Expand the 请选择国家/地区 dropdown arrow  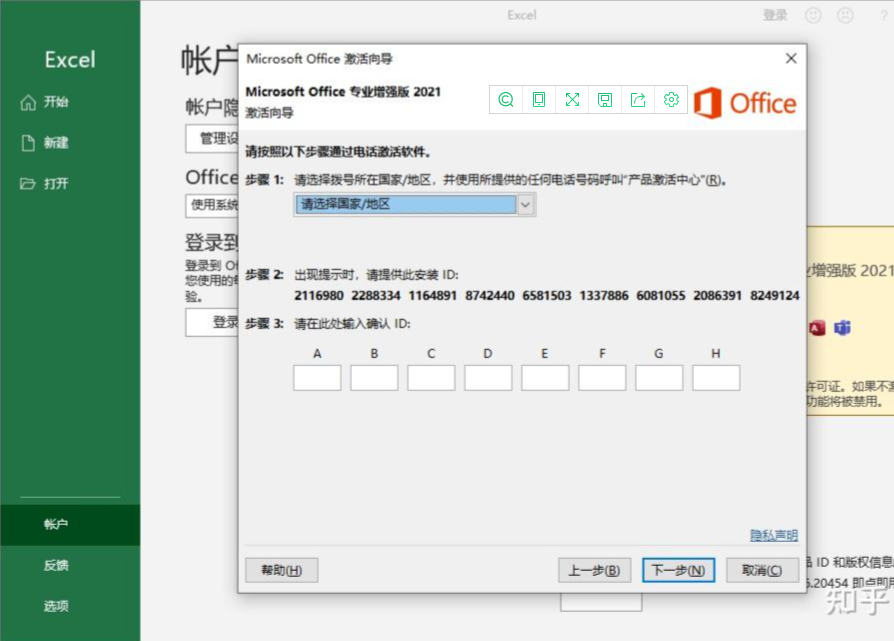[526, 205]
